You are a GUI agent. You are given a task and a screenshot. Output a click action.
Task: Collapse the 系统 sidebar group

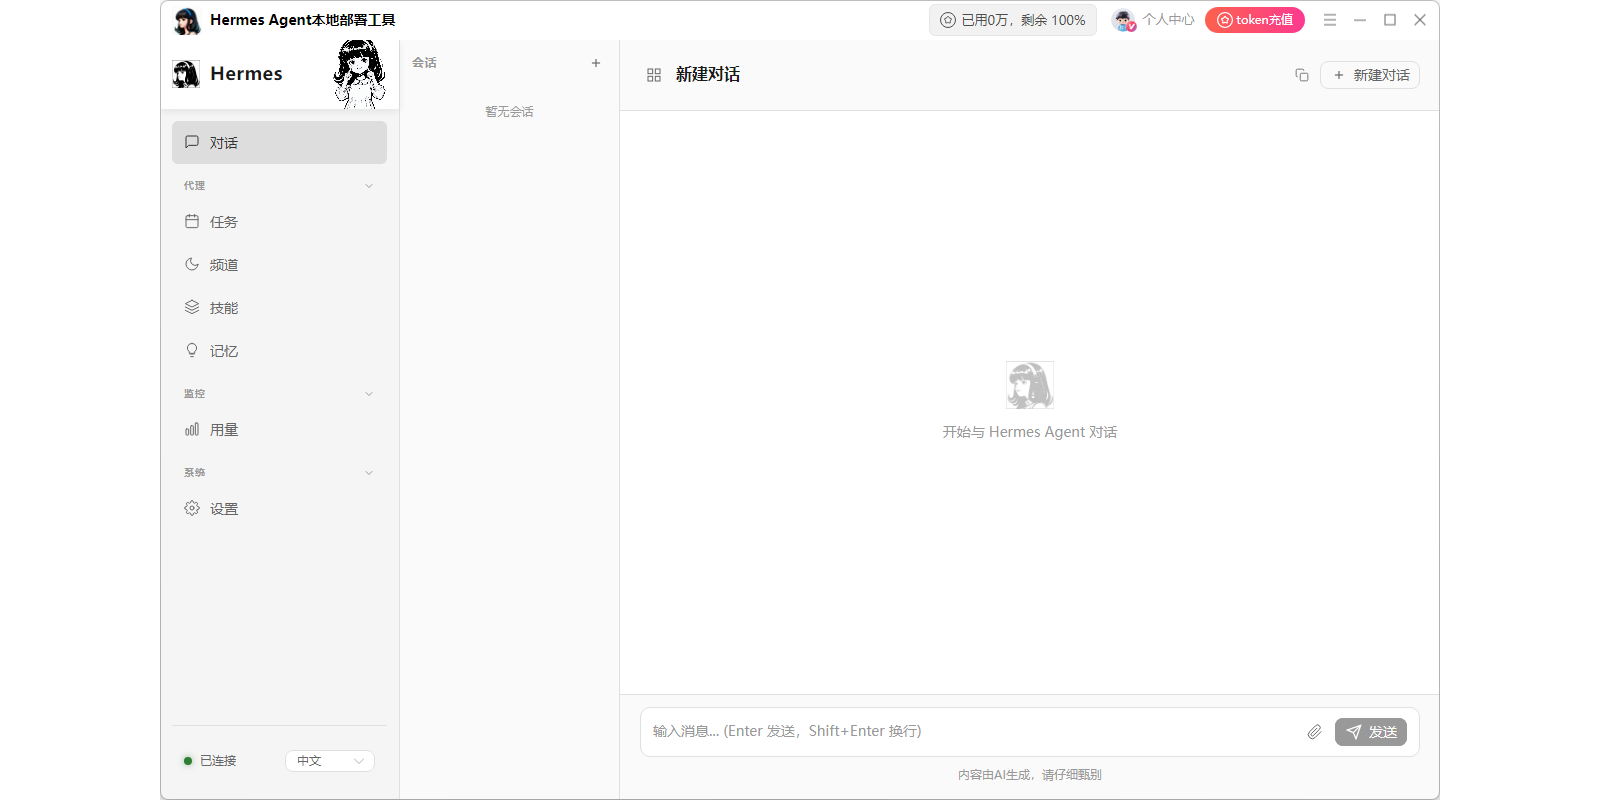pos(369,473)
